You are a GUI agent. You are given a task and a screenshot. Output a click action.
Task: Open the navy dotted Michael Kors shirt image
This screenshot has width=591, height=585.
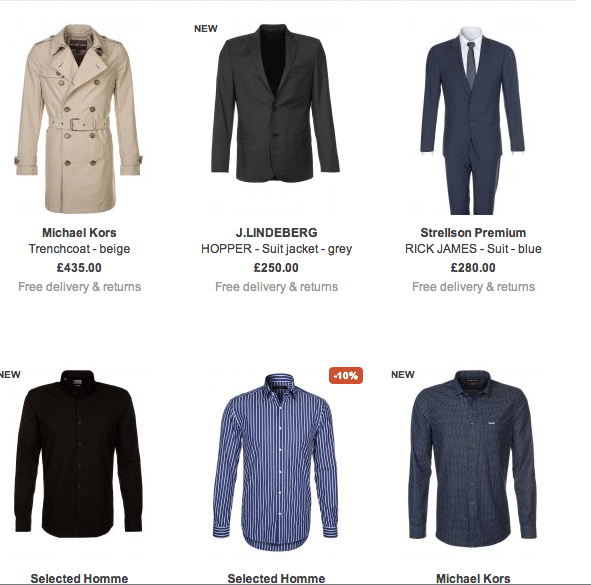click(x=473, y=458)
